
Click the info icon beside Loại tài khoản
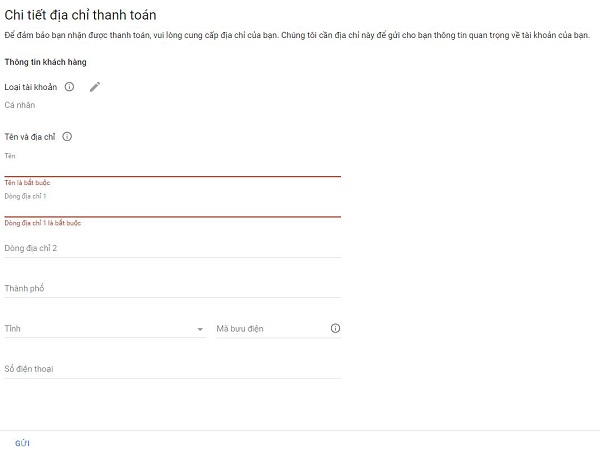tap(69, 87)
